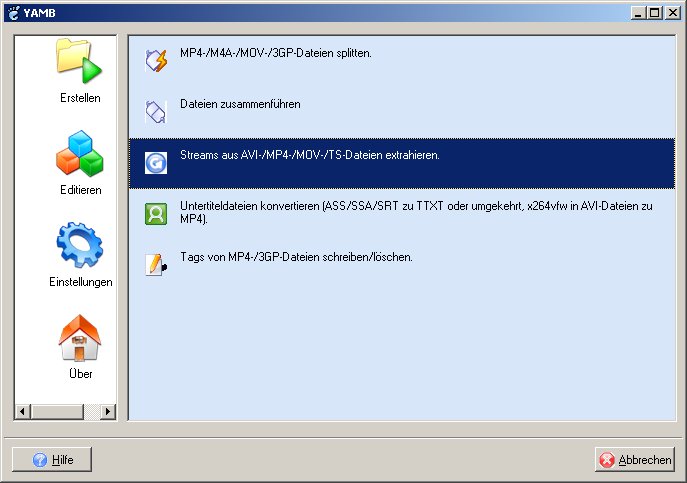Open the Einstellungen gear icon
Screen dimensions: 687x483
coord(79,245)
